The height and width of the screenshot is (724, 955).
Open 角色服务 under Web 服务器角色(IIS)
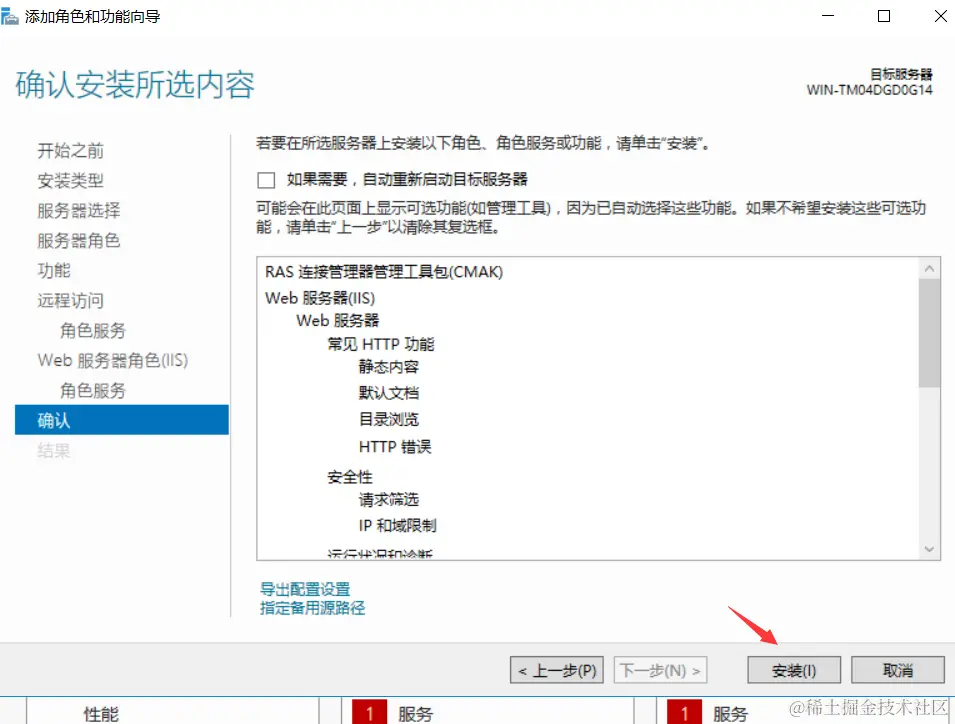(x=93, y=390)
